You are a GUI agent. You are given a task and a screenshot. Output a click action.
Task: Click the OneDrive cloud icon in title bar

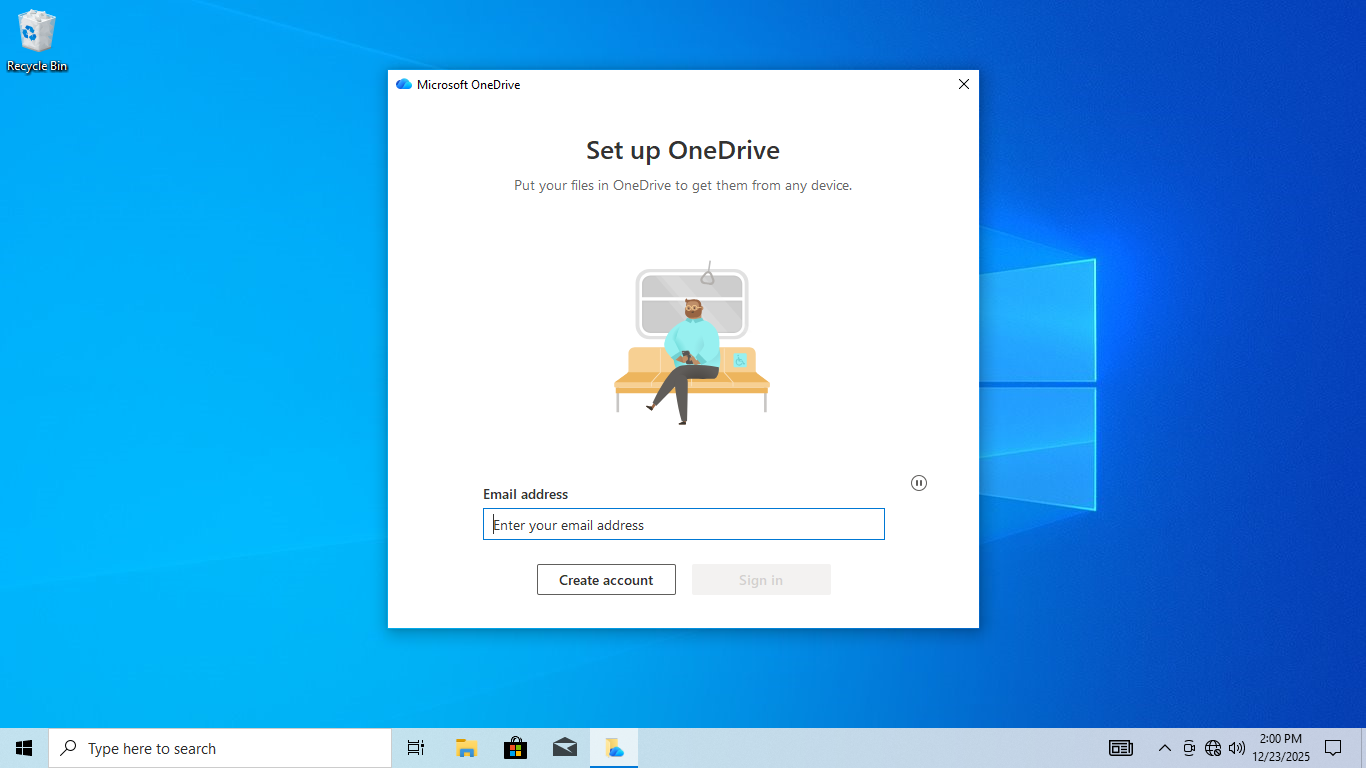(x=404, y=85)
